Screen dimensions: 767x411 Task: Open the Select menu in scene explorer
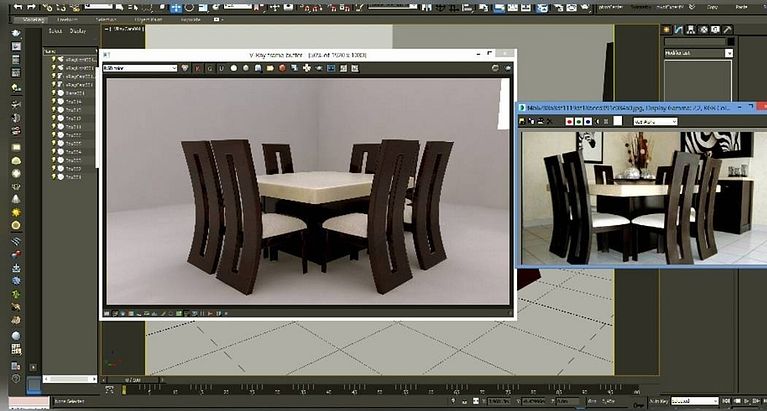pos(56,30)
